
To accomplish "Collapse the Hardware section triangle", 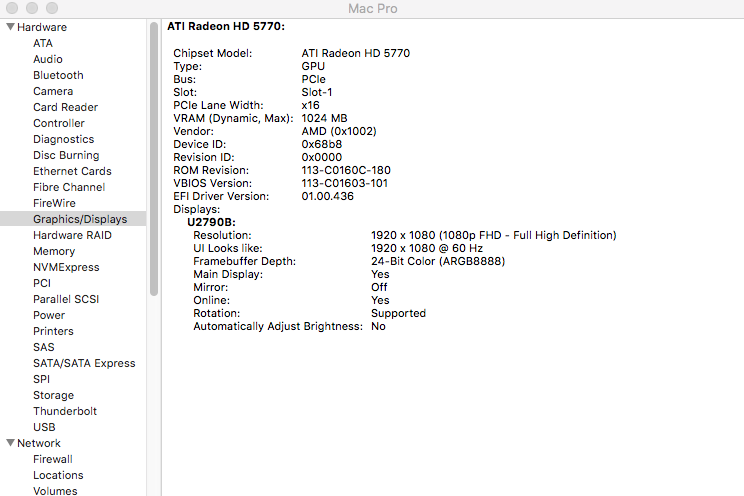I will 10,27.
